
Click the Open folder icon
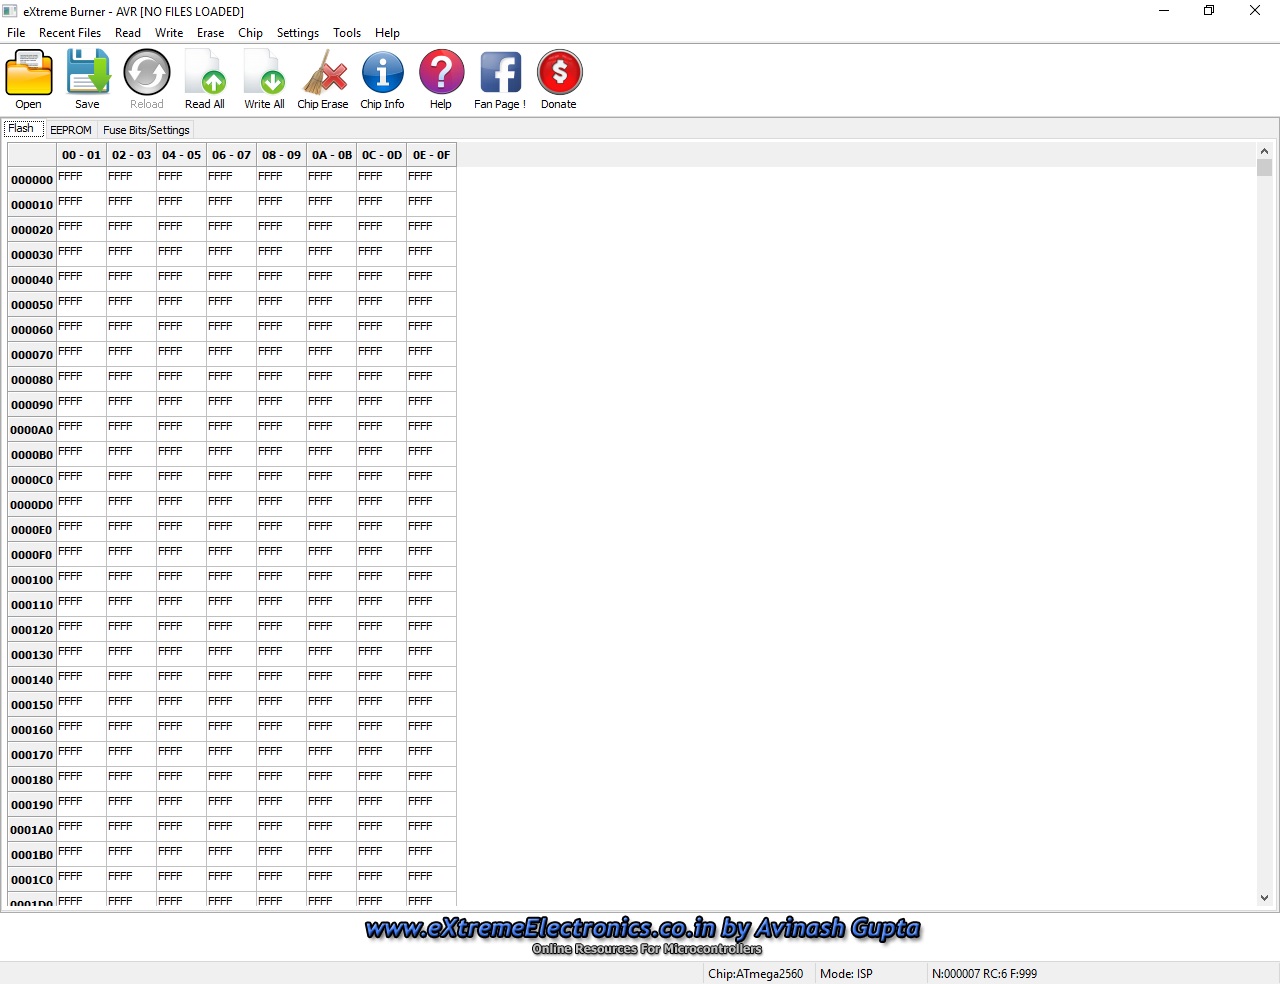click(29, 74)
